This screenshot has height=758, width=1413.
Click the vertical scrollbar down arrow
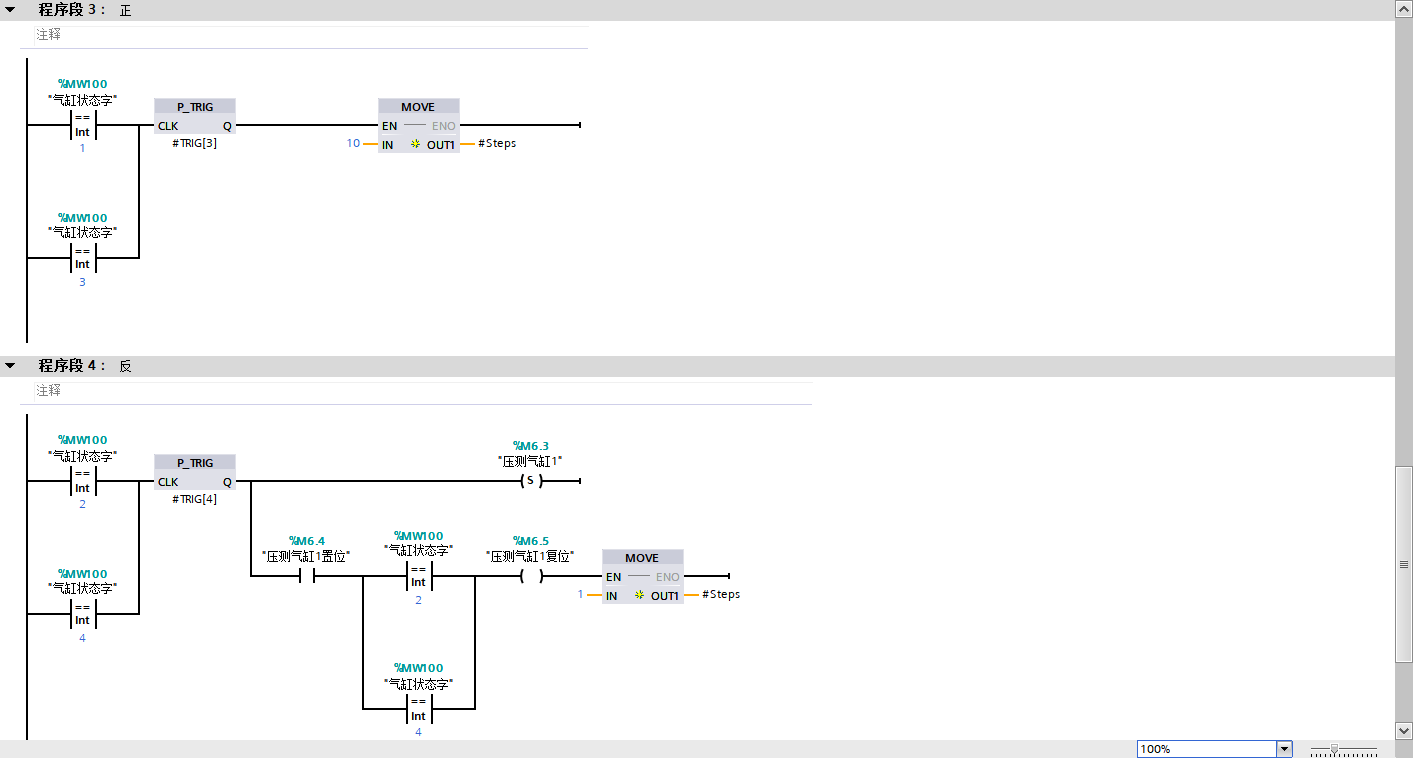pos(1403,730)
